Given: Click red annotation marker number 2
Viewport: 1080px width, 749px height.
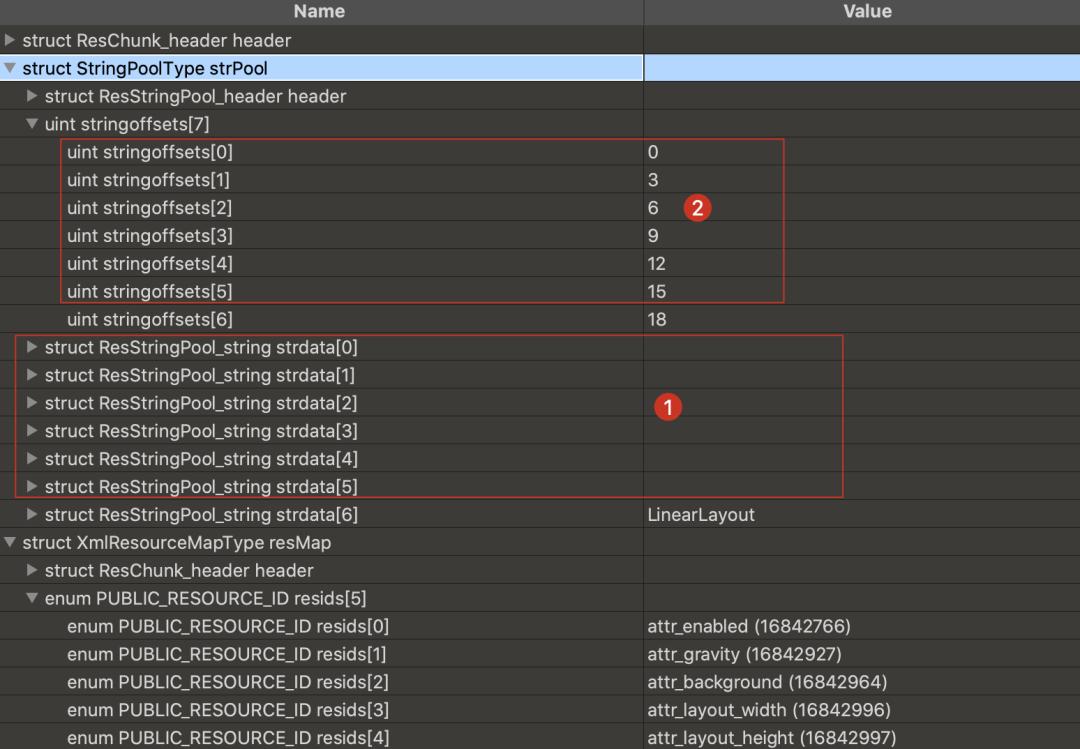Looking at the screenshot, I should pyautogui.click(x=697, y=208).
